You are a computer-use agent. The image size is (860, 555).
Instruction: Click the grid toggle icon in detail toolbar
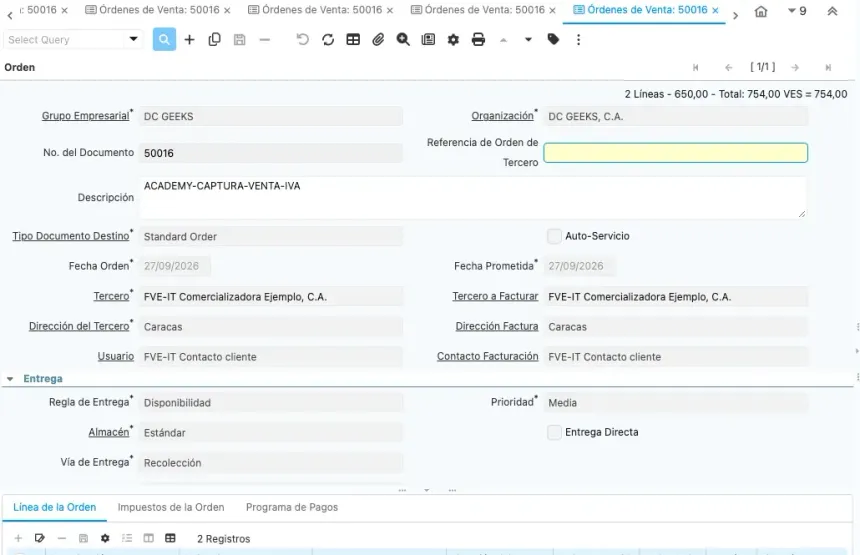coord(170,539)
